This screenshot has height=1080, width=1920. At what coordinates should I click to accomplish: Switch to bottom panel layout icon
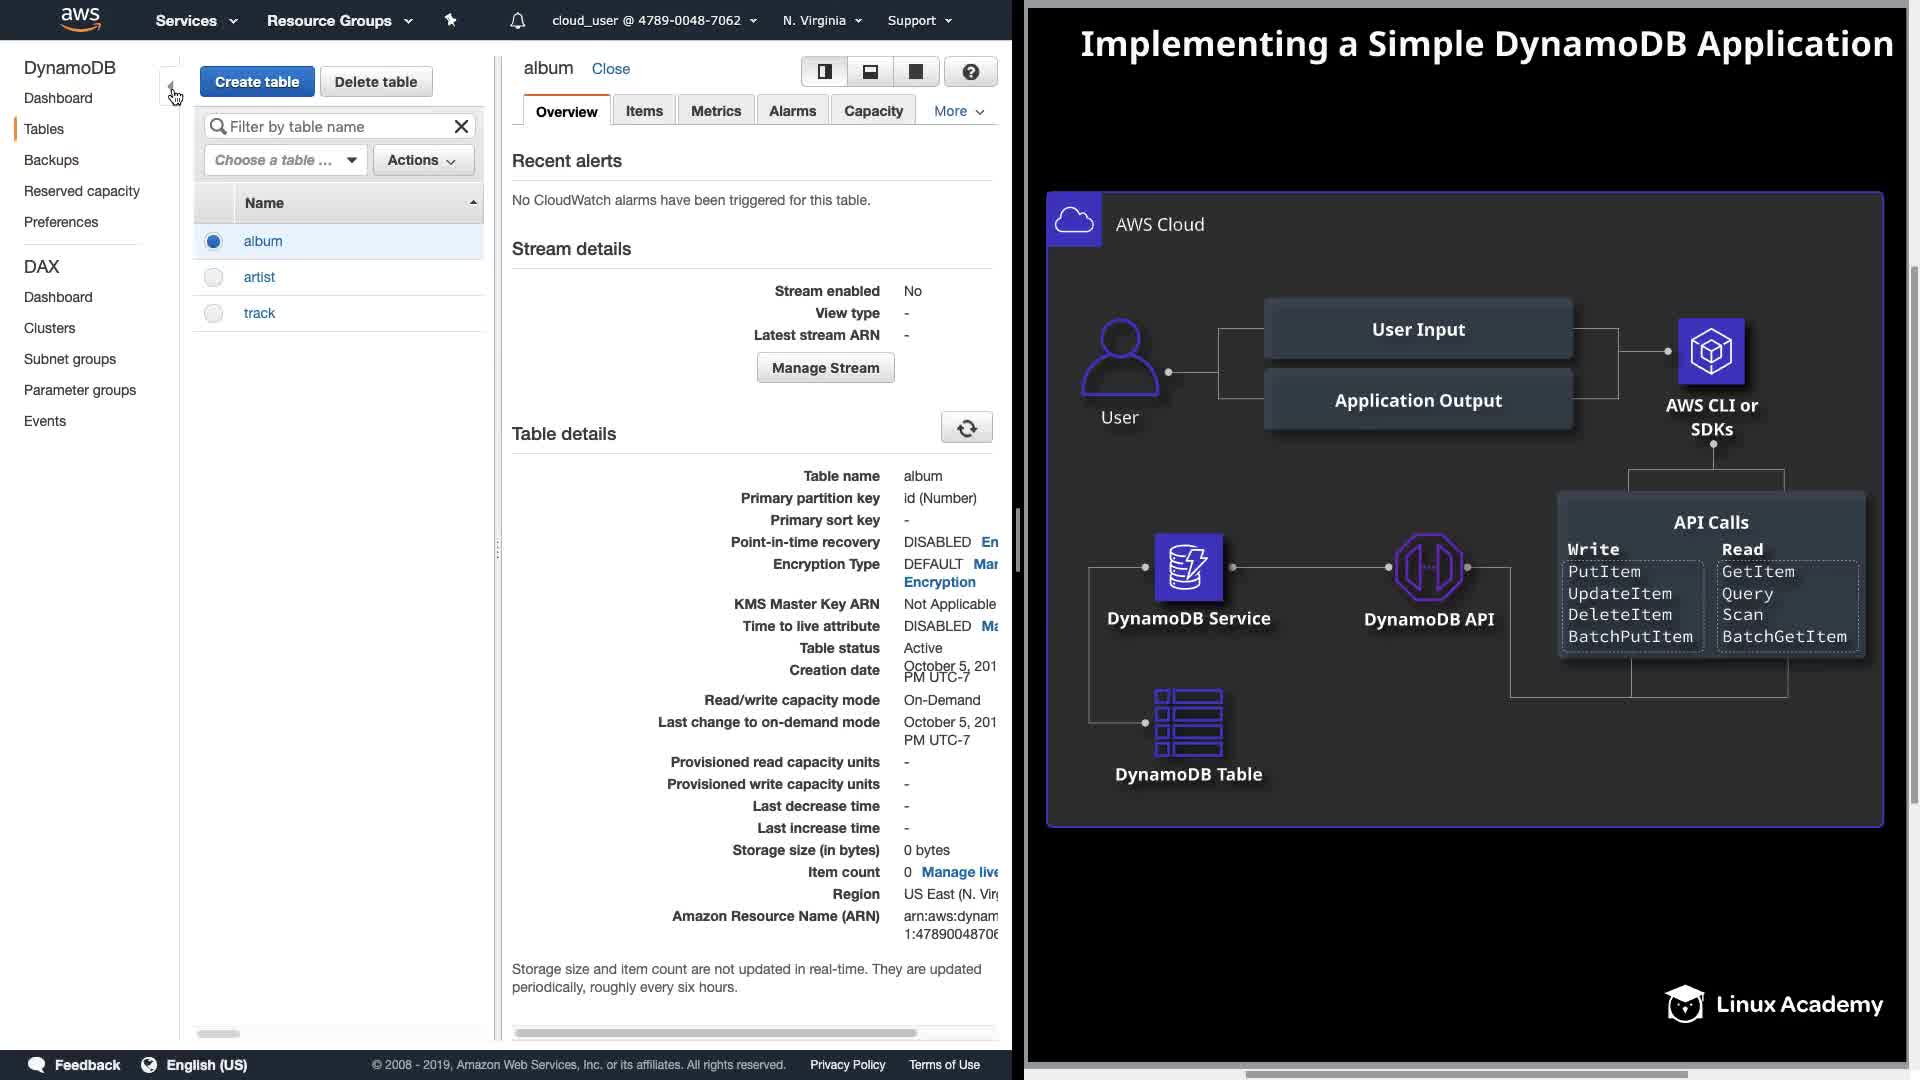pos(870,72)
